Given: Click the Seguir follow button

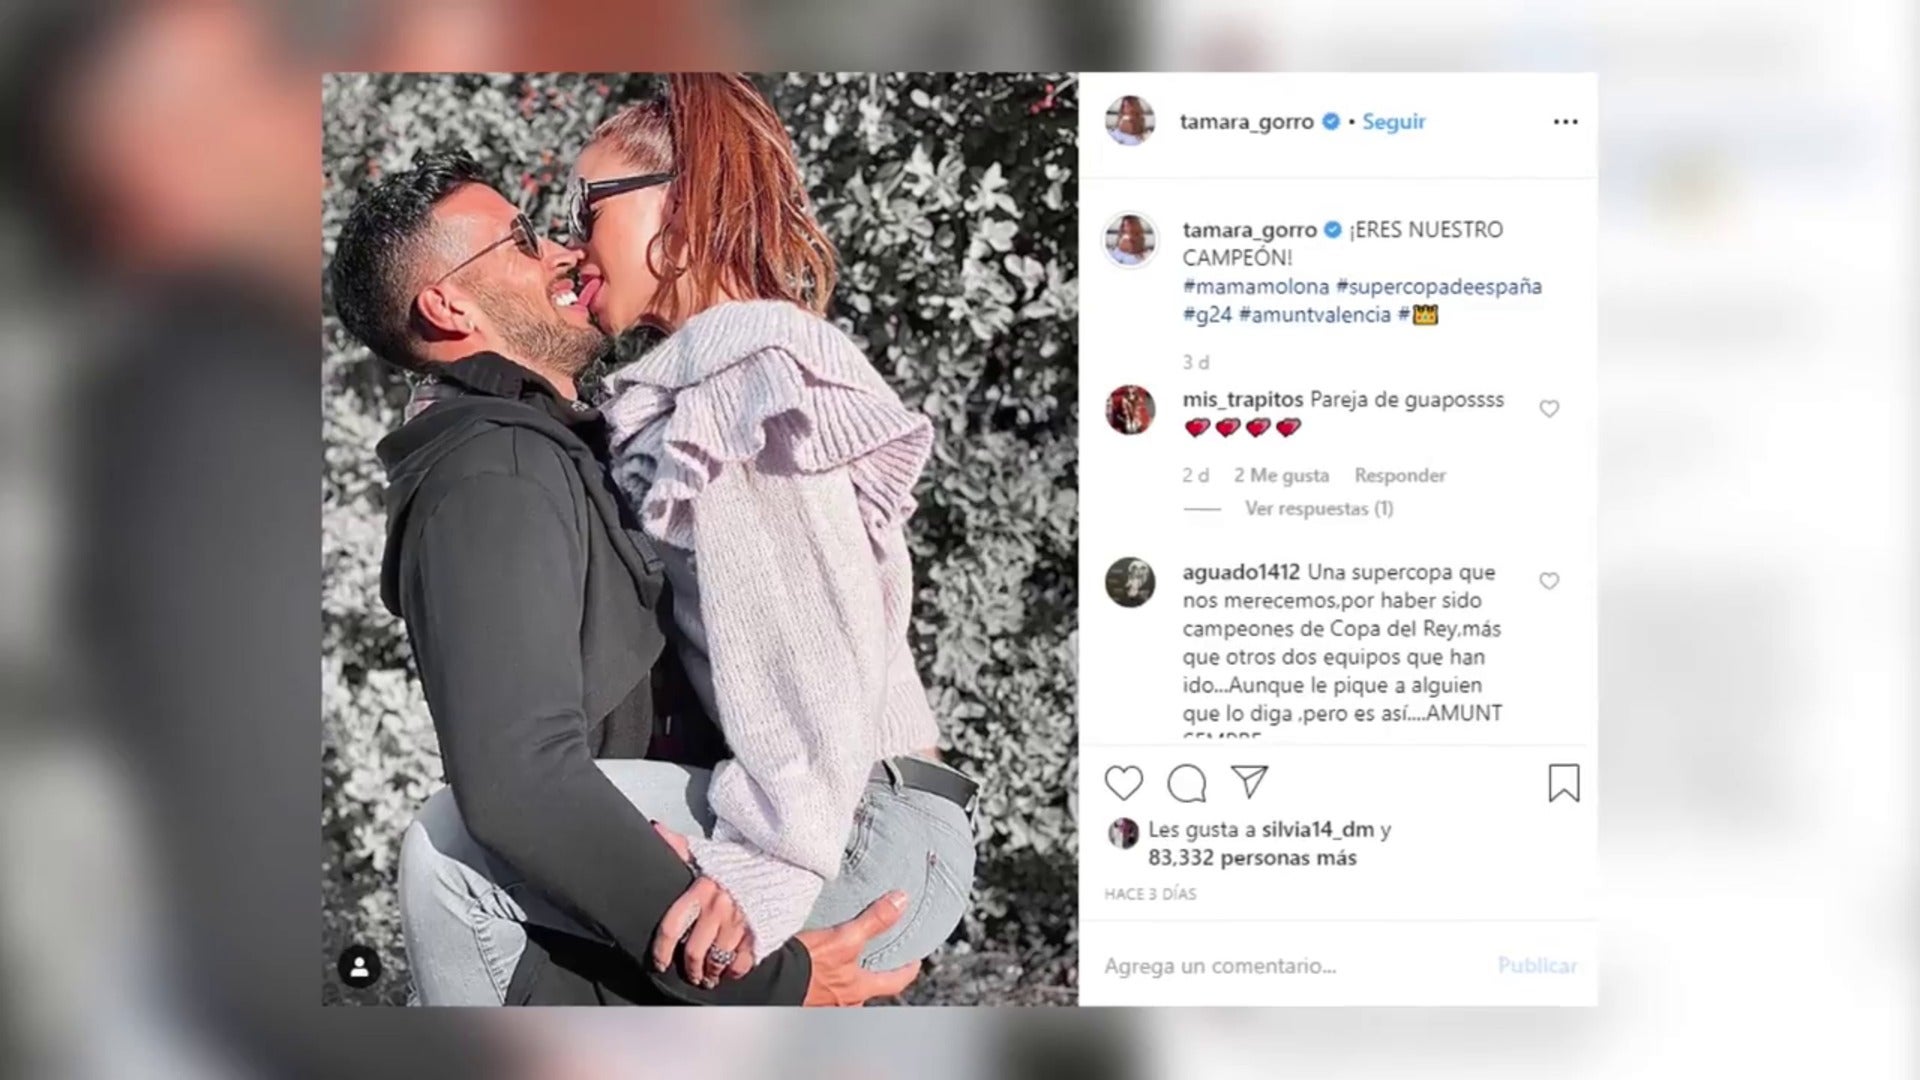Looking at the screenshot, I should [x=1393, y=121].
